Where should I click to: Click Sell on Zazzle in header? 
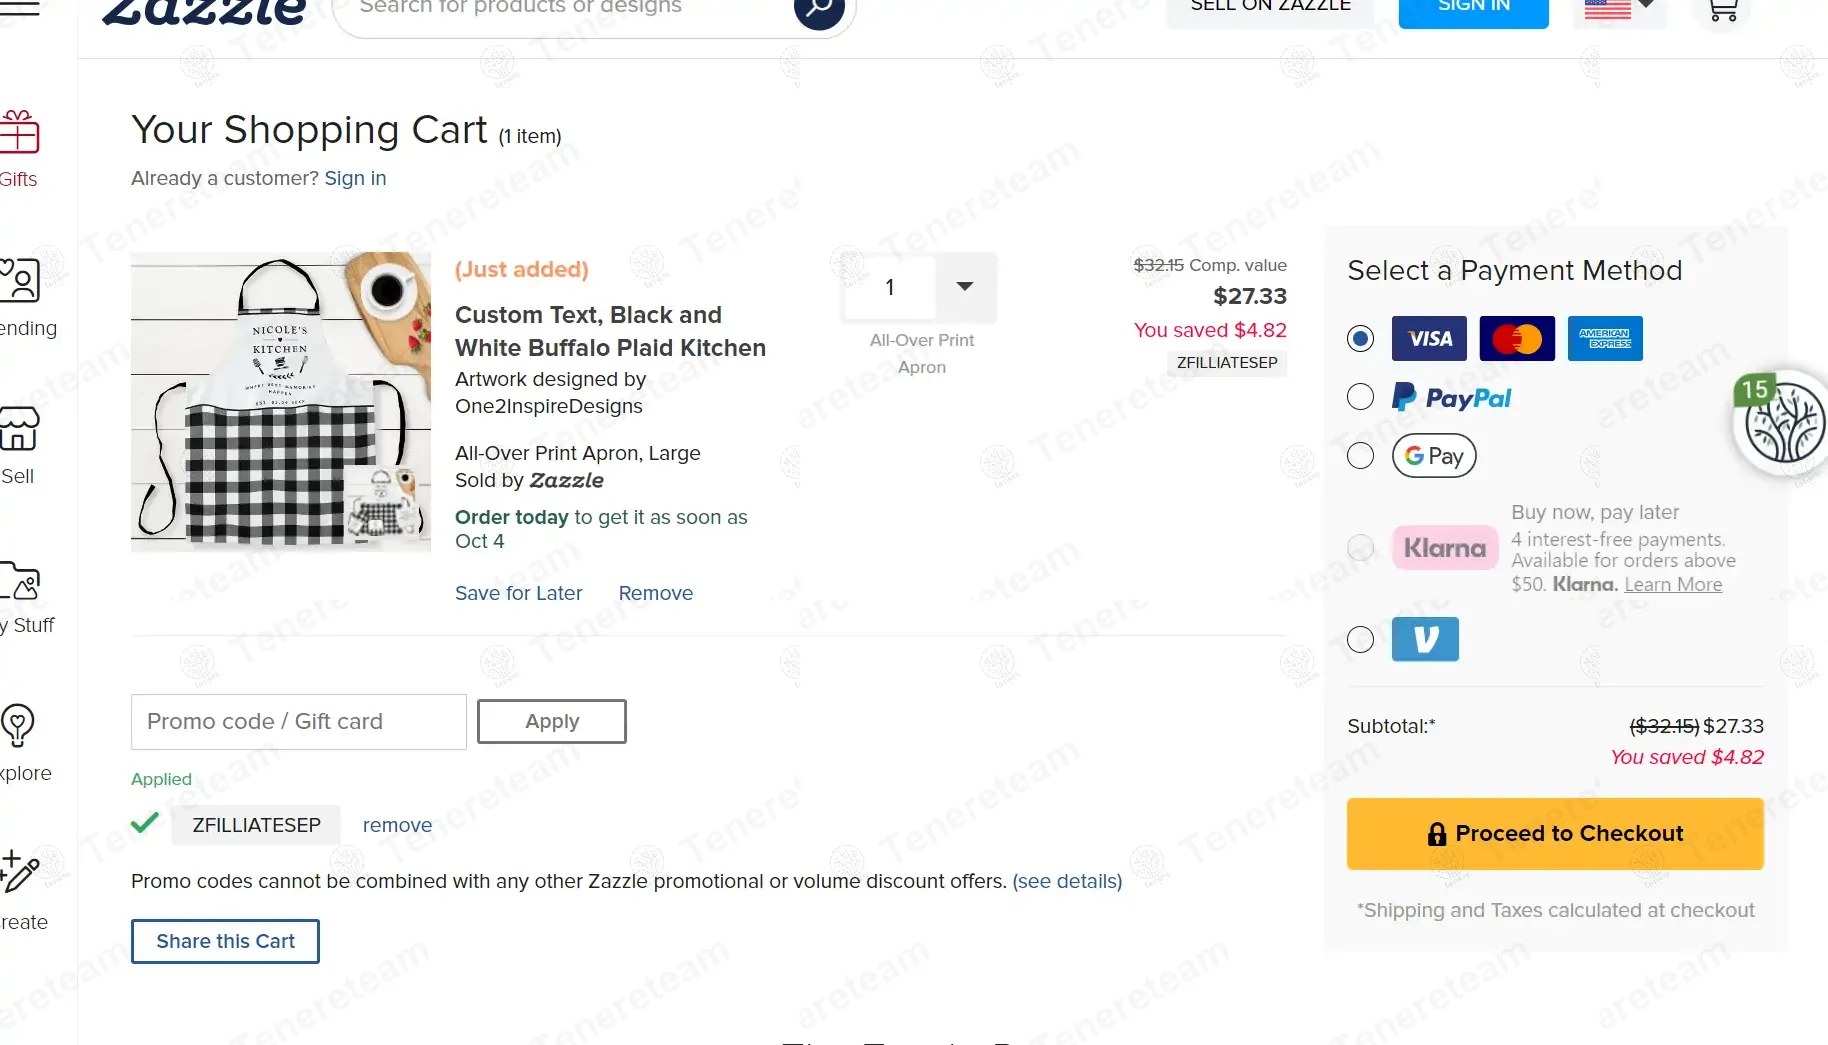coord(1270,8)
